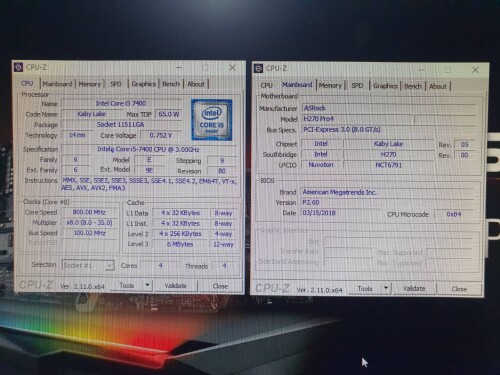Viewport: 500px width, 375px height.
Task: Open the Mainboard tab in left window
Action: click(57, 84)
